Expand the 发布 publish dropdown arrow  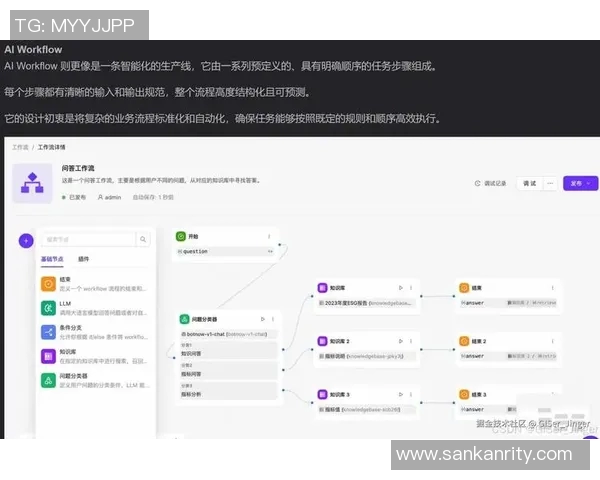(589, 183)
